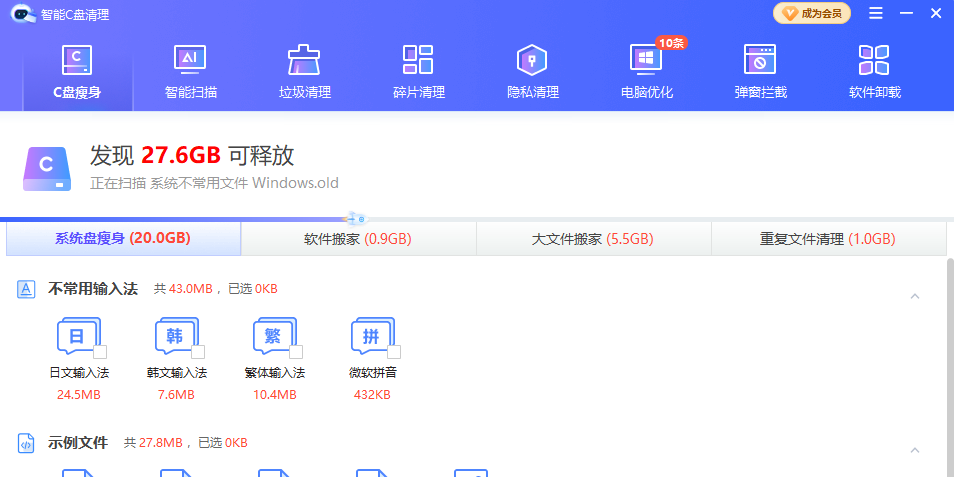Click the 共 43.0MB total text
The image size is (954, 477).
click(183, 289)
